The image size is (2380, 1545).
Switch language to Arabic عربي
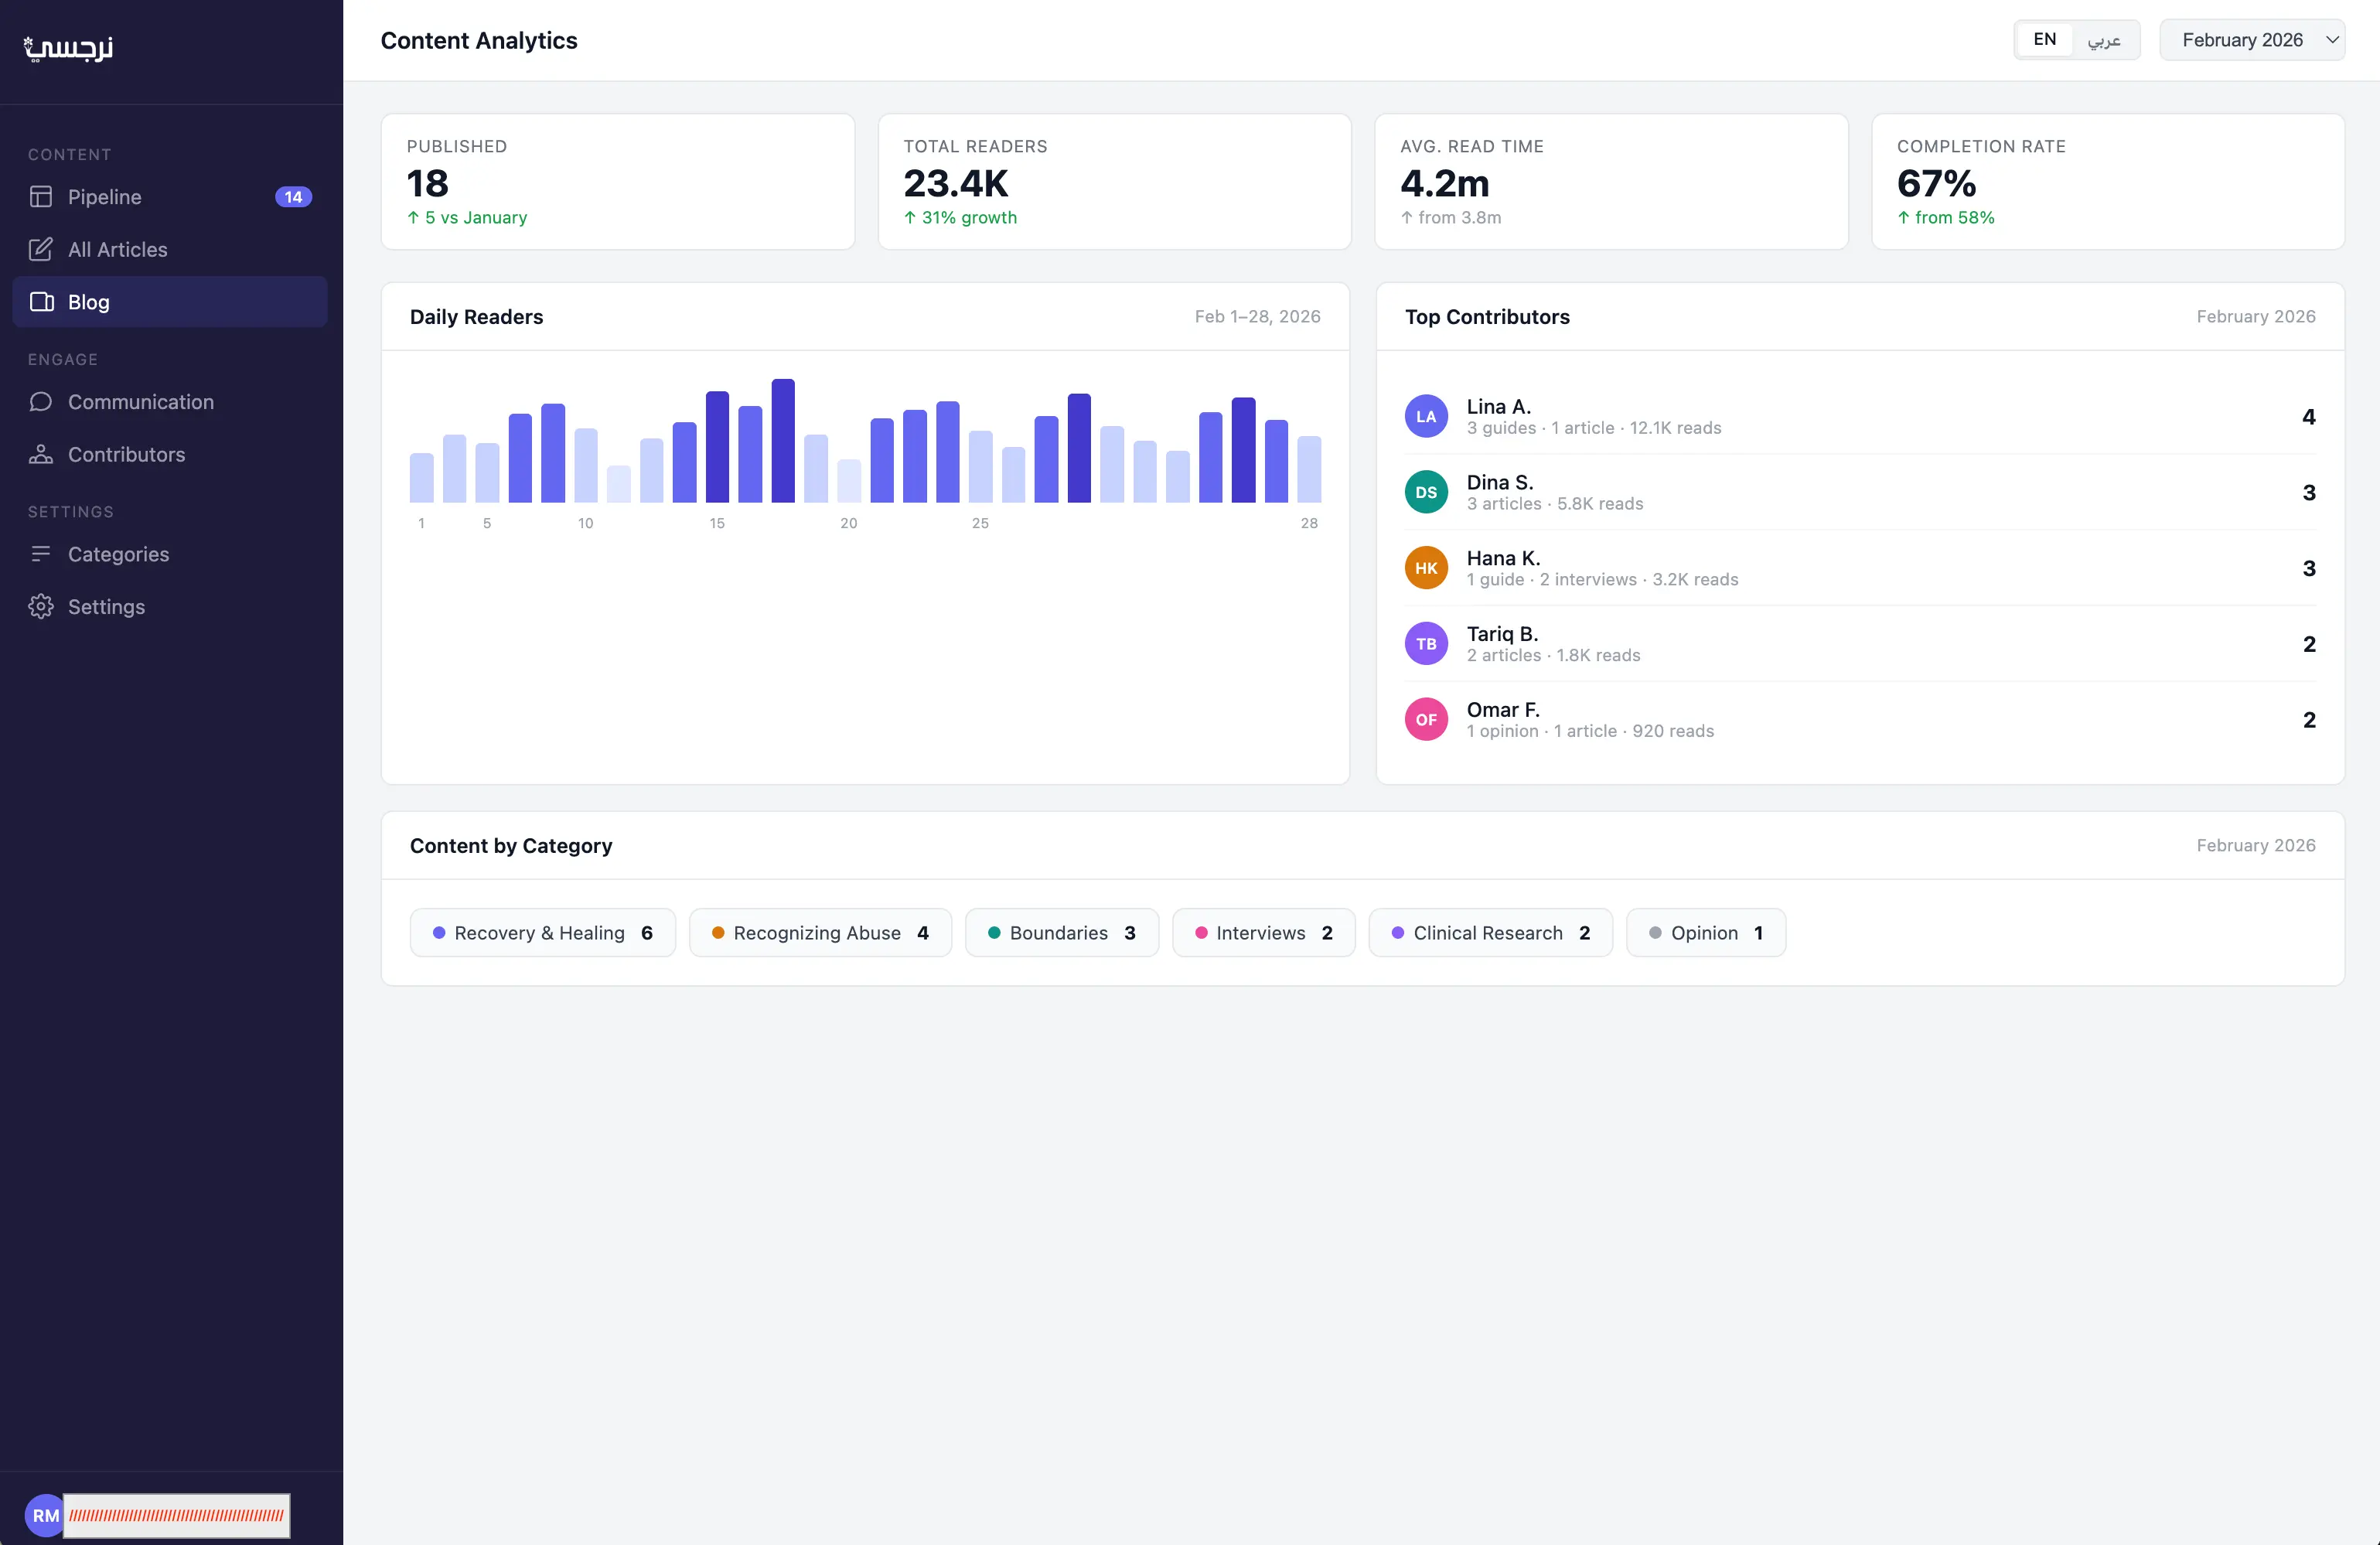coord(2103,40)
